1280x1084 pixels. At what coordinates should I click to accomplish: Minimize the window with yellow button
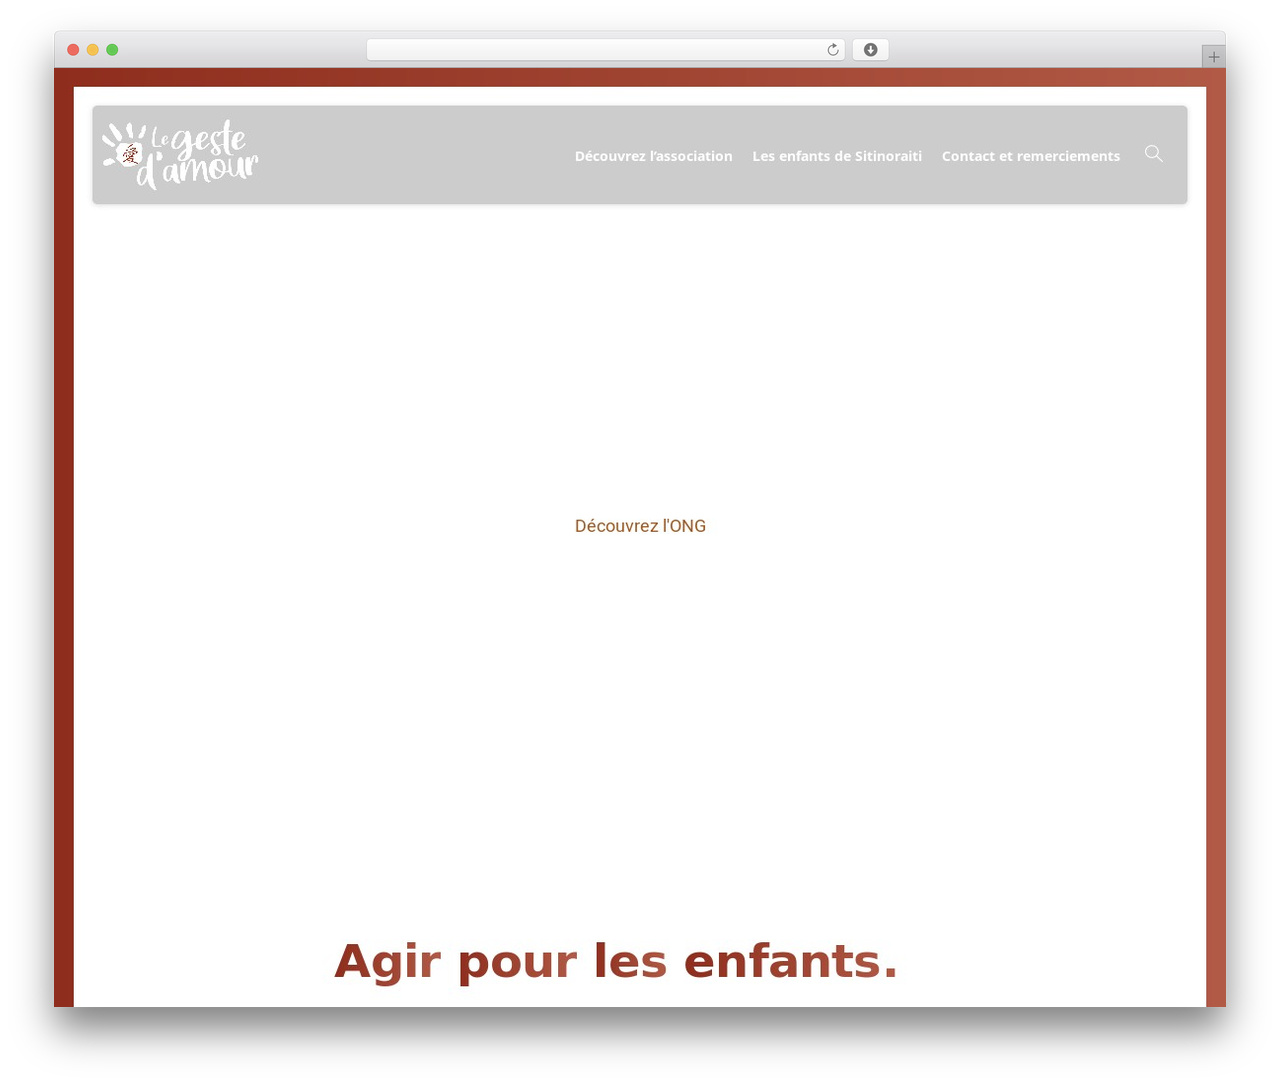pyautogui.click(x=93, y=50)
